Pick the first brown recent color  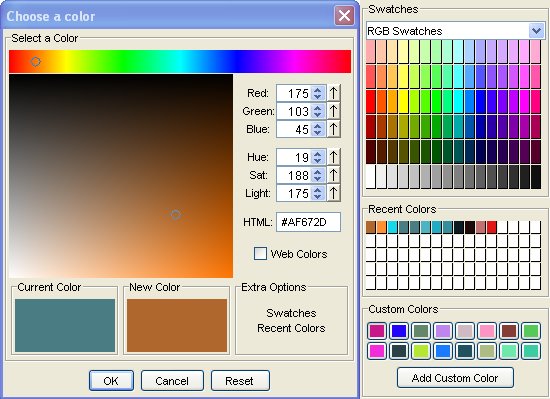tap(371, 227)
